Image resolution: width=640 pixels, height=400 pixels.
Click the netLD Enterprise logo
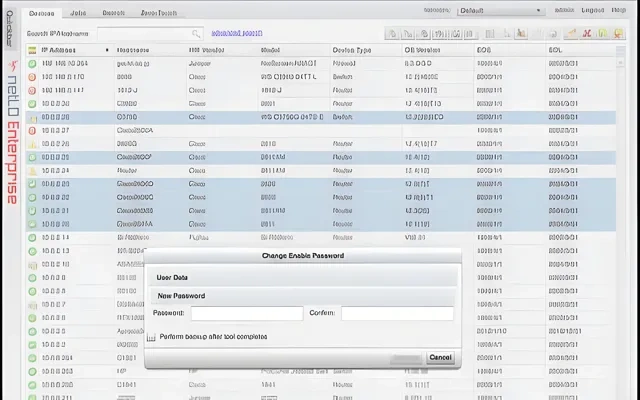[x=13, y=131]
